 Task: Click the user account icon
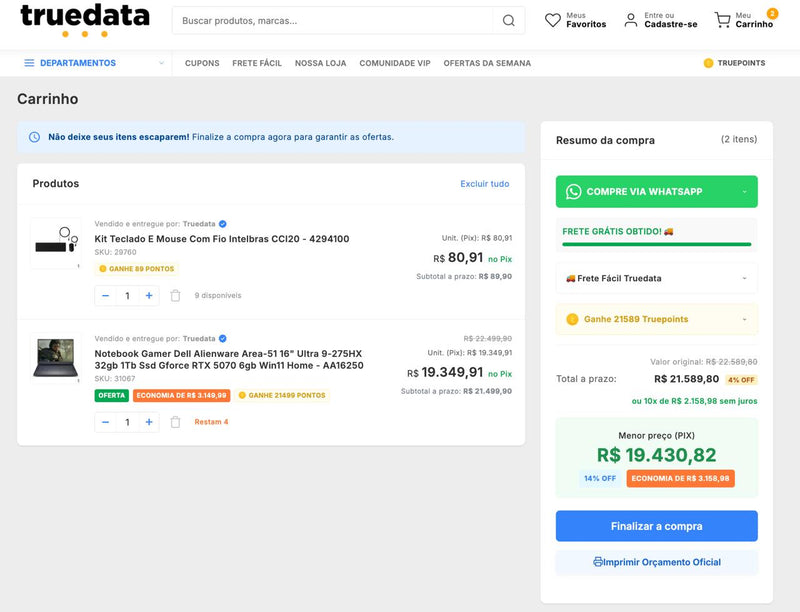click(631, 20)
